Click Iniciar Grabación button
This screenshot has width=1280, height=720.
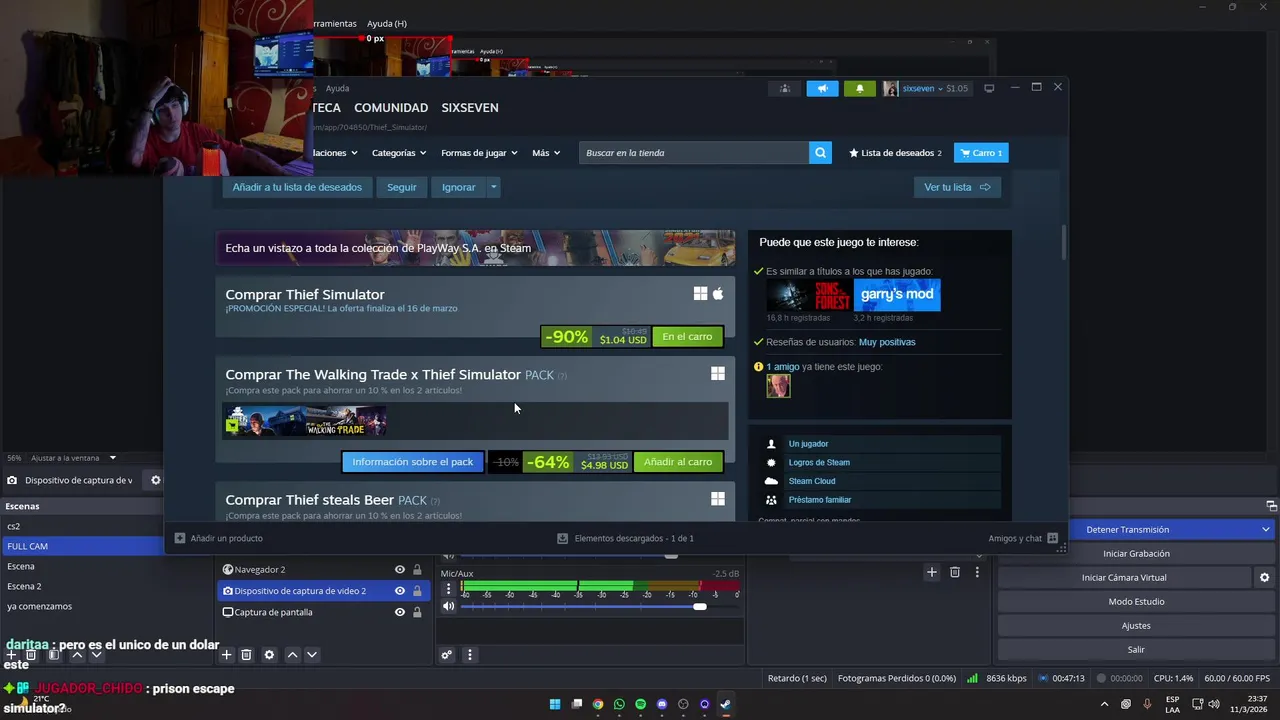click(x=1136, y=553)
